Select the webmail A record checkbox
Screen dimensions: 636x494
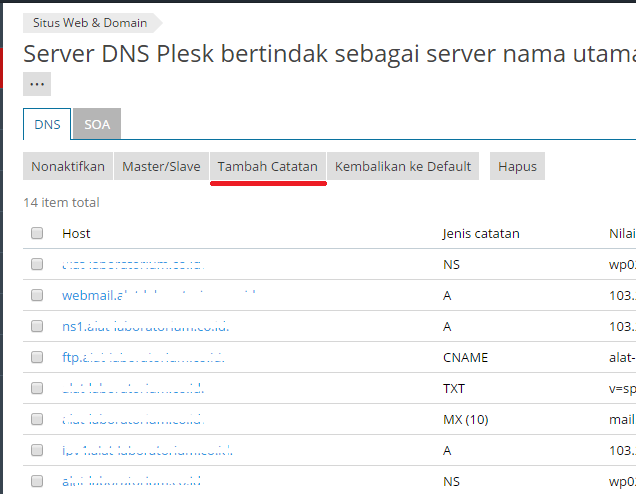click(37, 295)
